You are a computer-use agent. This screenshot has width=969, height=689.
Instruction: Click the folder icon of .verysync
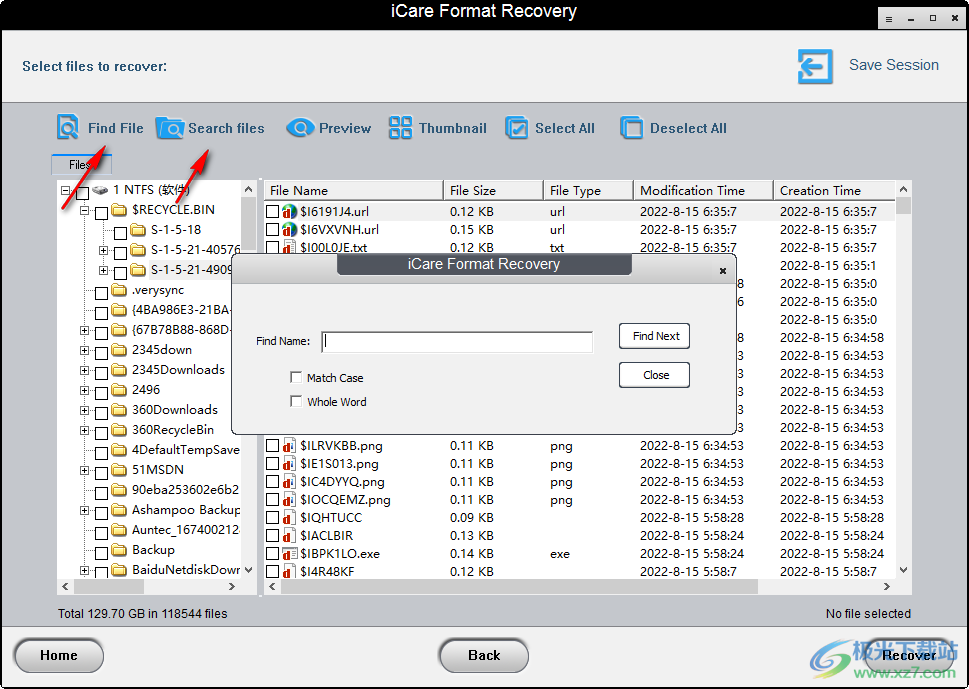point(119,290)
